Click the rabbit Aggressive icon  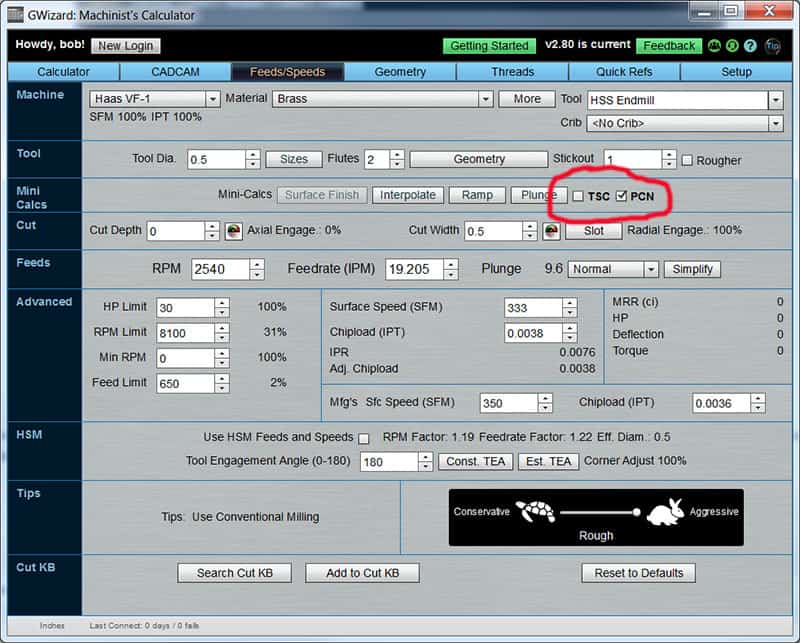coord(666,512)
